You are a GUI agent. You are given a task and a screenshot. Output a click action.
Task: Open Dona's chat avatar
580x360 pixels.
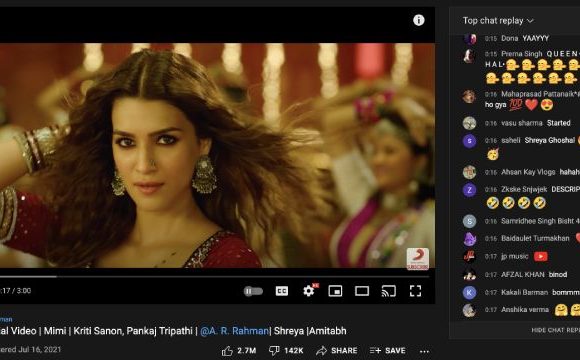pos(470,38)
